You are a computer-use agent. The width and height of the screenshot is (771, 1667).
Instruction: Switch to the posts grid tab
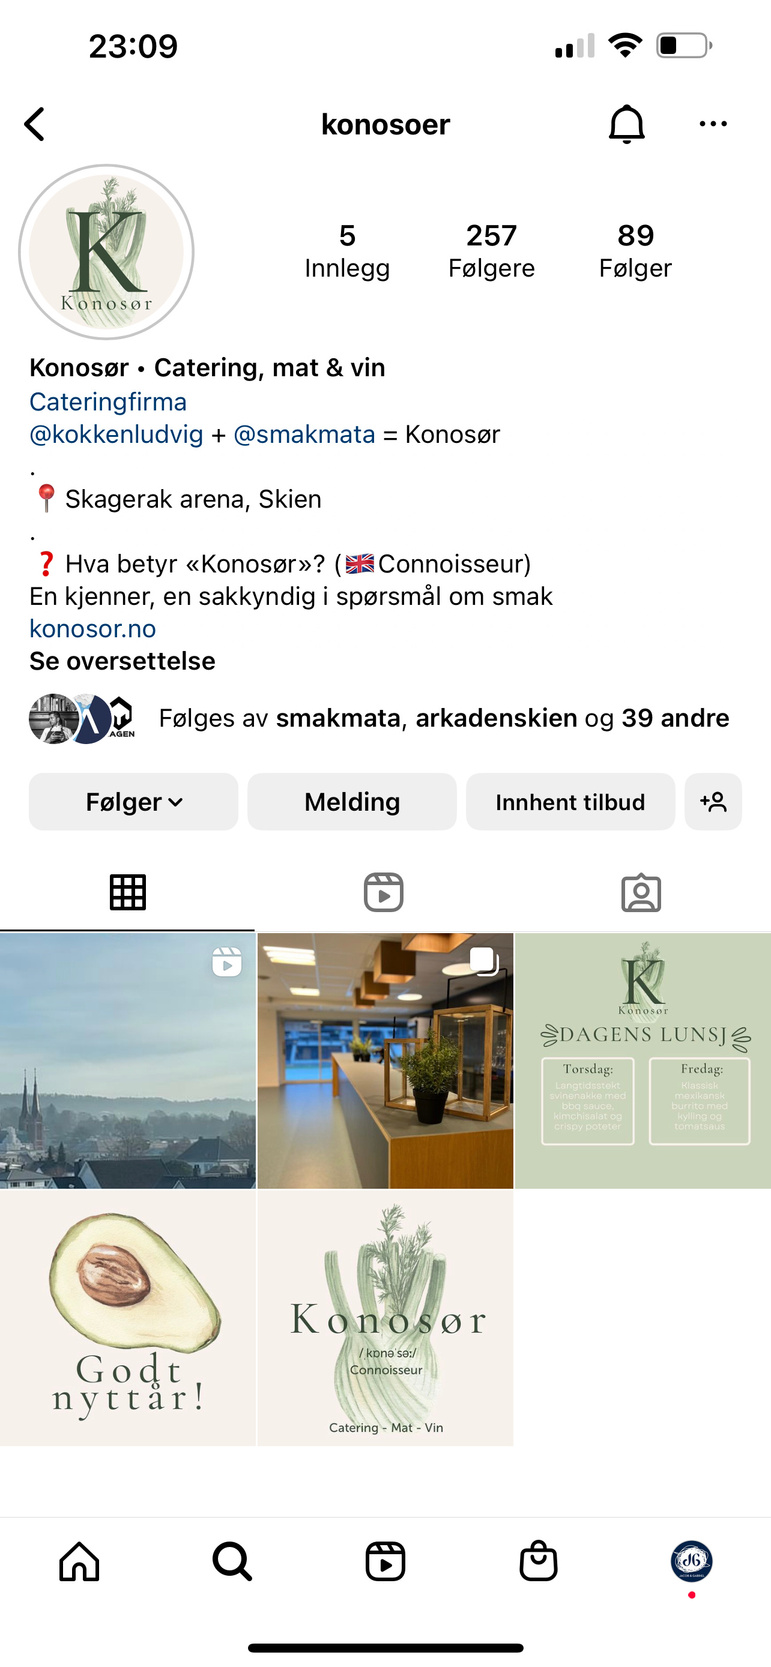[x=128, y=892]
